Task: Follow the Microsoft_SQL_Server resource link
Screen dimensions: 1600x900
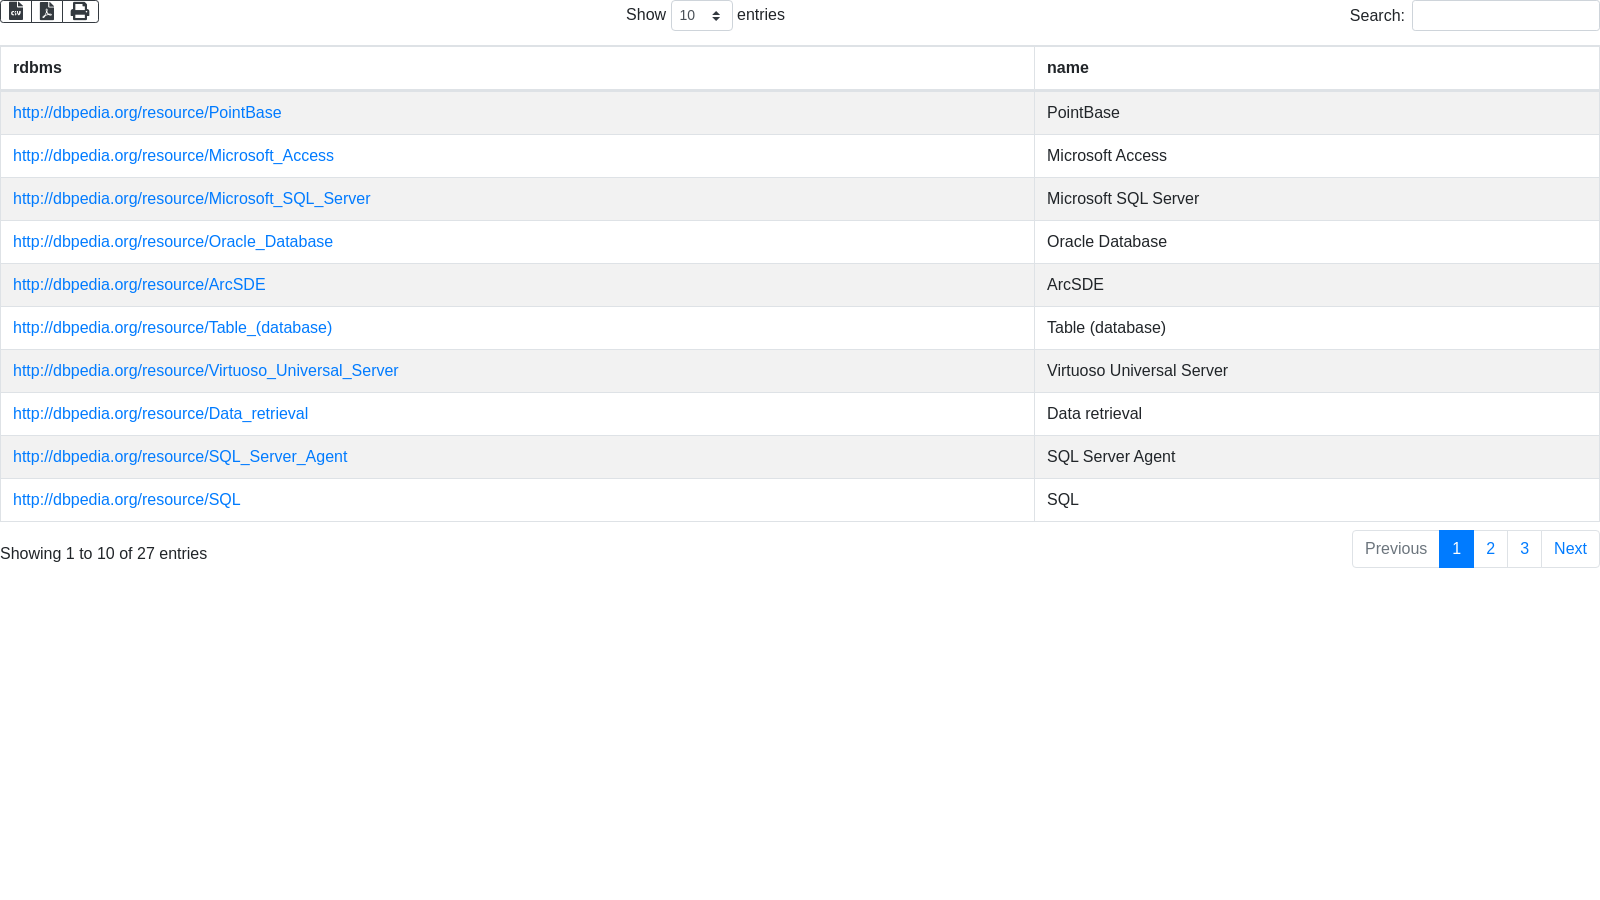Action: coord(191,199)
